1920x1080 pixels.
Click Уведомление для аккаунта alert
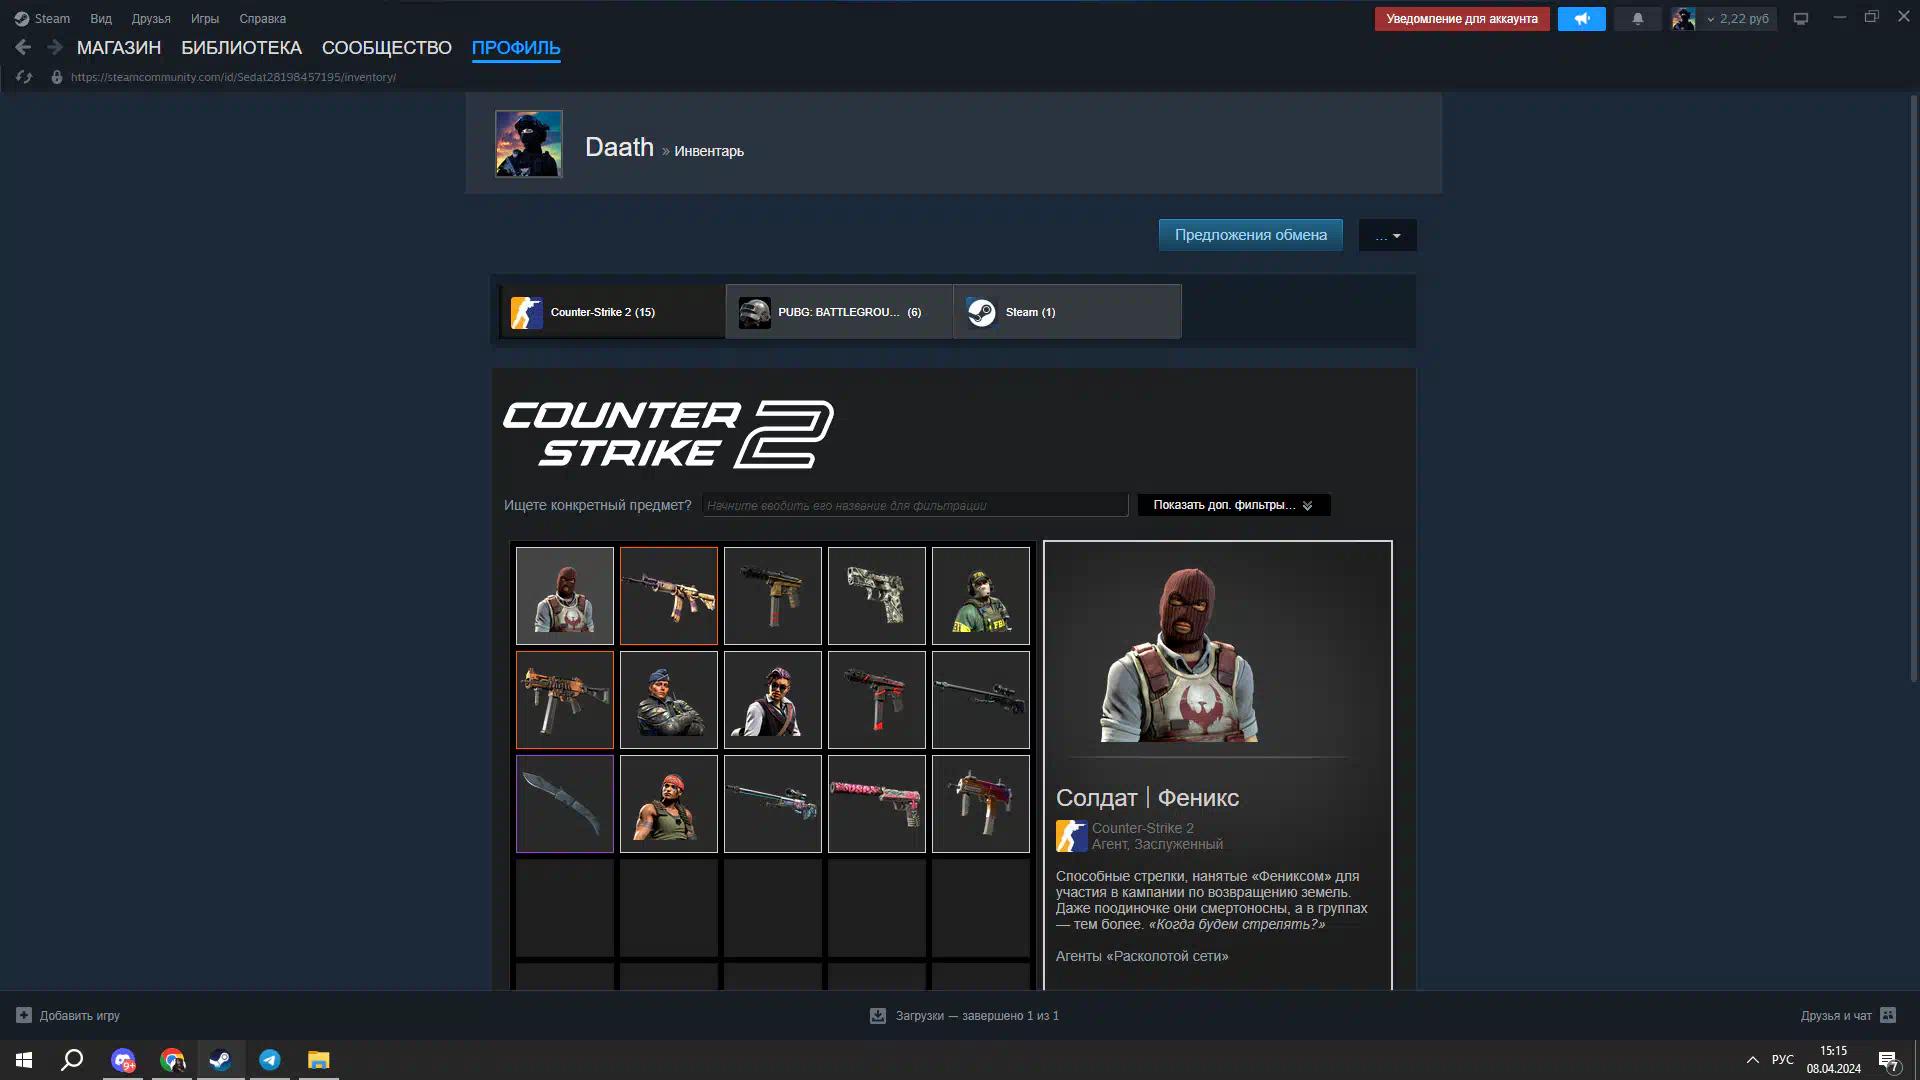point(1462,19)
